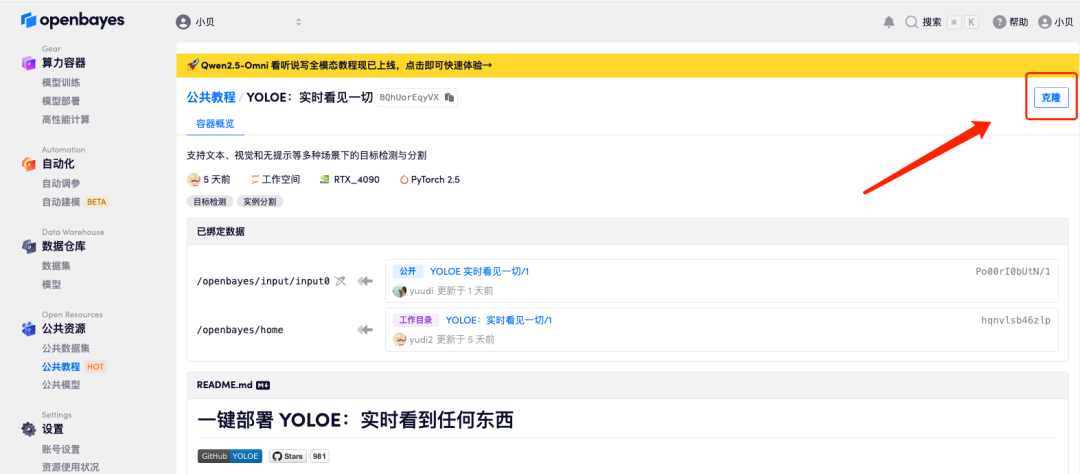Viewport: 1080px width, 474px height.
Task: Click the OpenBayes logo
Action: [x=72, y=20]
